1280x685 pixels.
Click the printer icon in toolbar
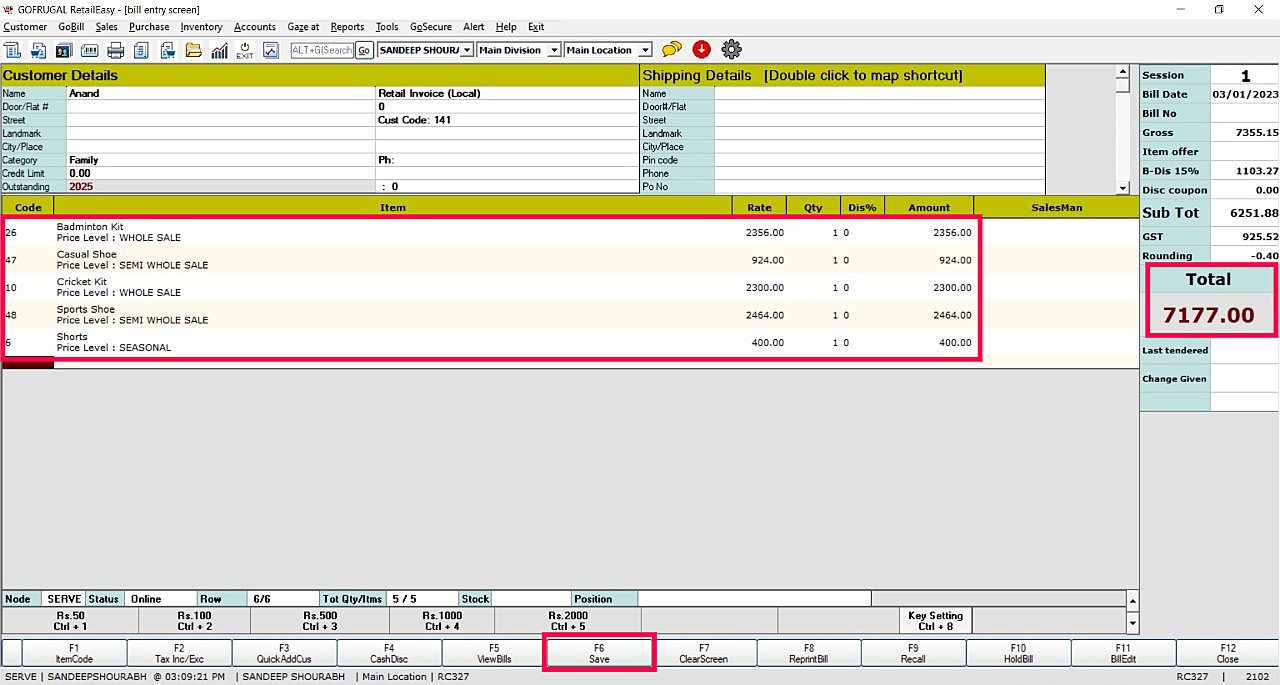(x=116, y=50)
